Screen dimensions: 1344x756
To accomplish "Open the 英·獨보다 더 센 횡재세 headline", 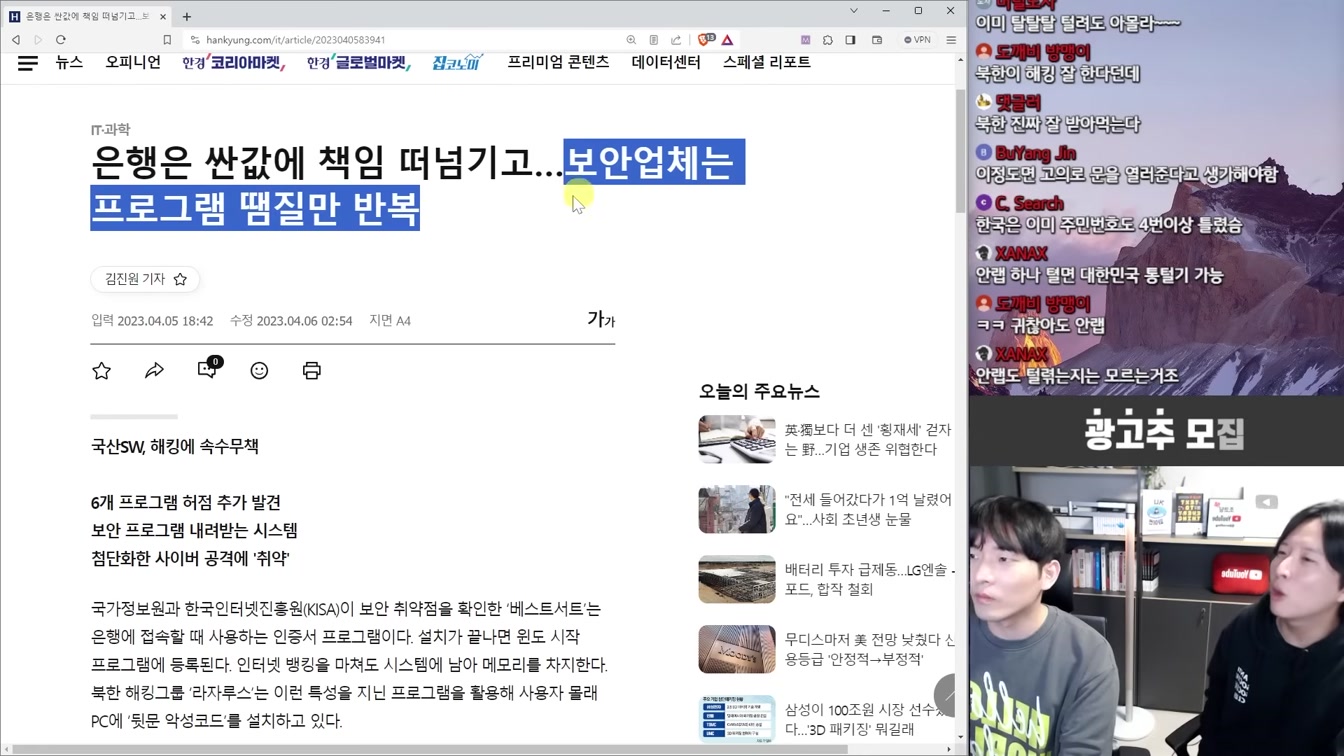I will (868, 439).
